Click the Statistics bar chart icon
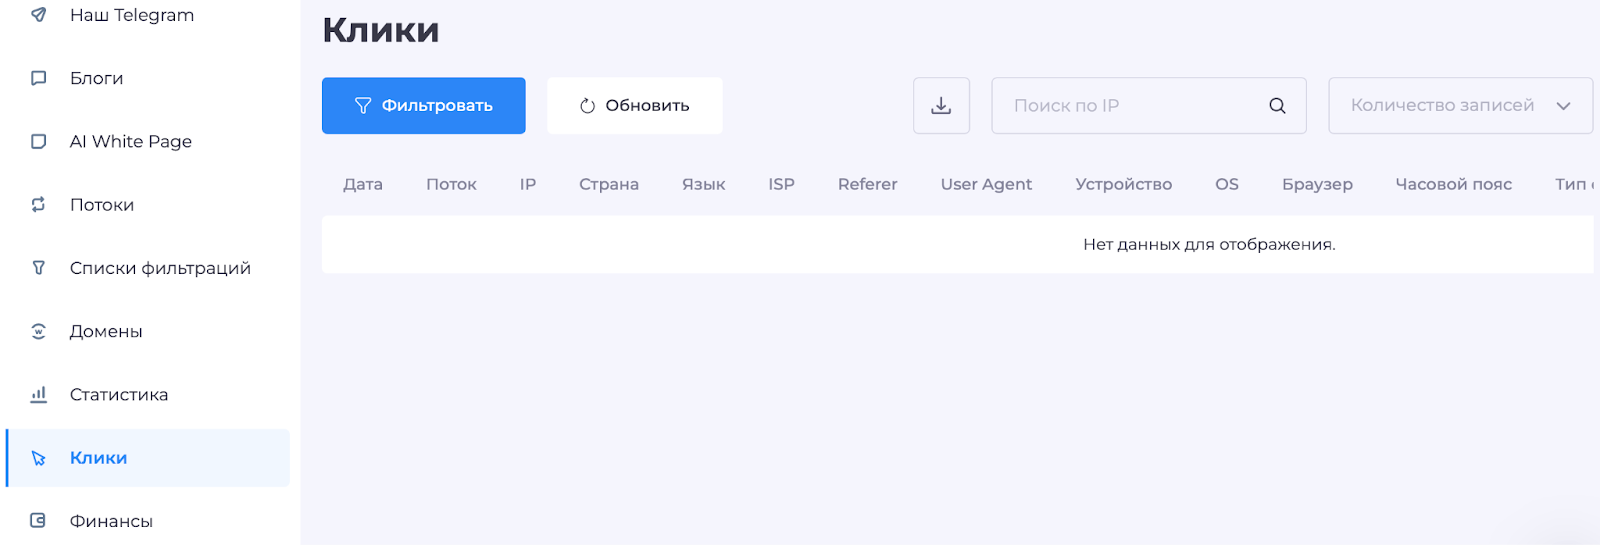Screen dimensions: 1600x545 39,395
